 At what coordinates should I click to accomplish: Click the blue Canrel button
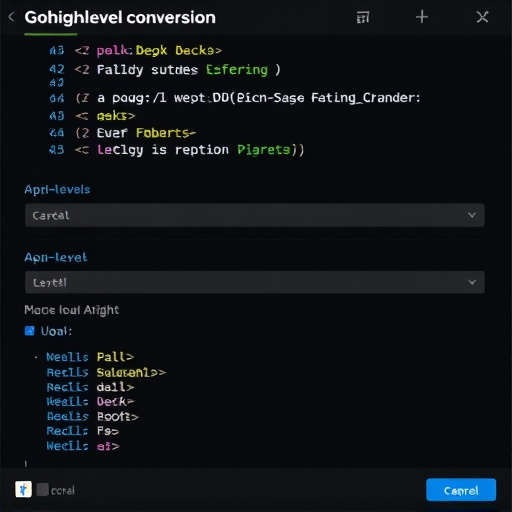pyautogui.click(x=461, y=490)
